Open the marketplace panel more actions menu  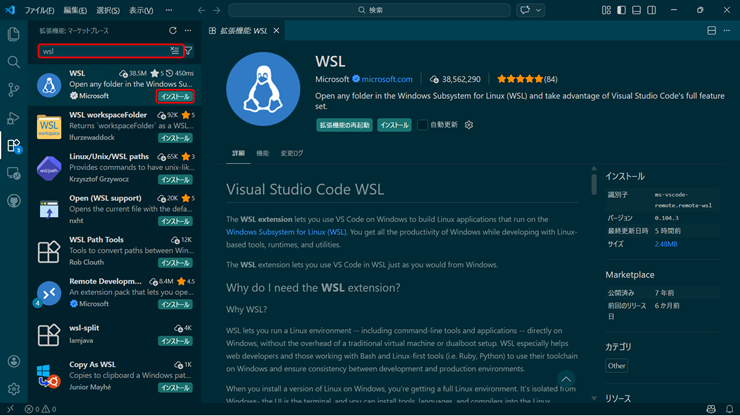coord(188,31)
